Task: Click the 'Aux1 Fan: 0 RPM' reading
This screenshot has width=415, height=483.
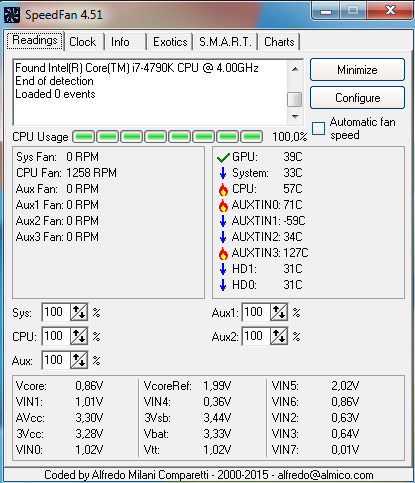Action: tap(57, 205)
